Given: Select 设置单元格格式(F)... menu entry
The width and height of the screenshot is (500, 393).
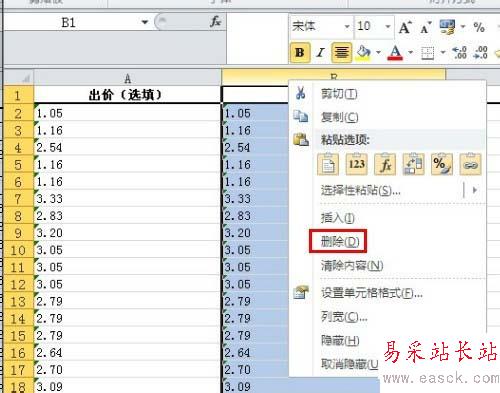Looking at the screenshot, I should [x=372, y=293].
